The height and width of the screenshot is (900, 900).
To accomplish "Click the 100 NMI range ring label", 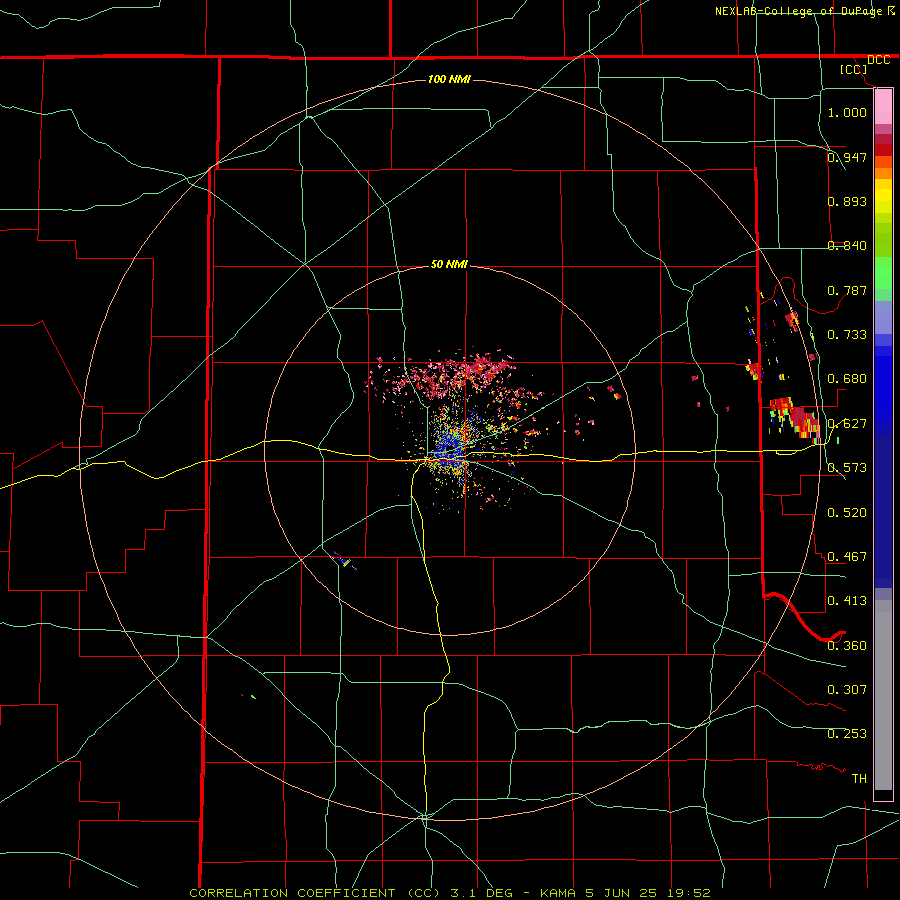I will (449, 79).
